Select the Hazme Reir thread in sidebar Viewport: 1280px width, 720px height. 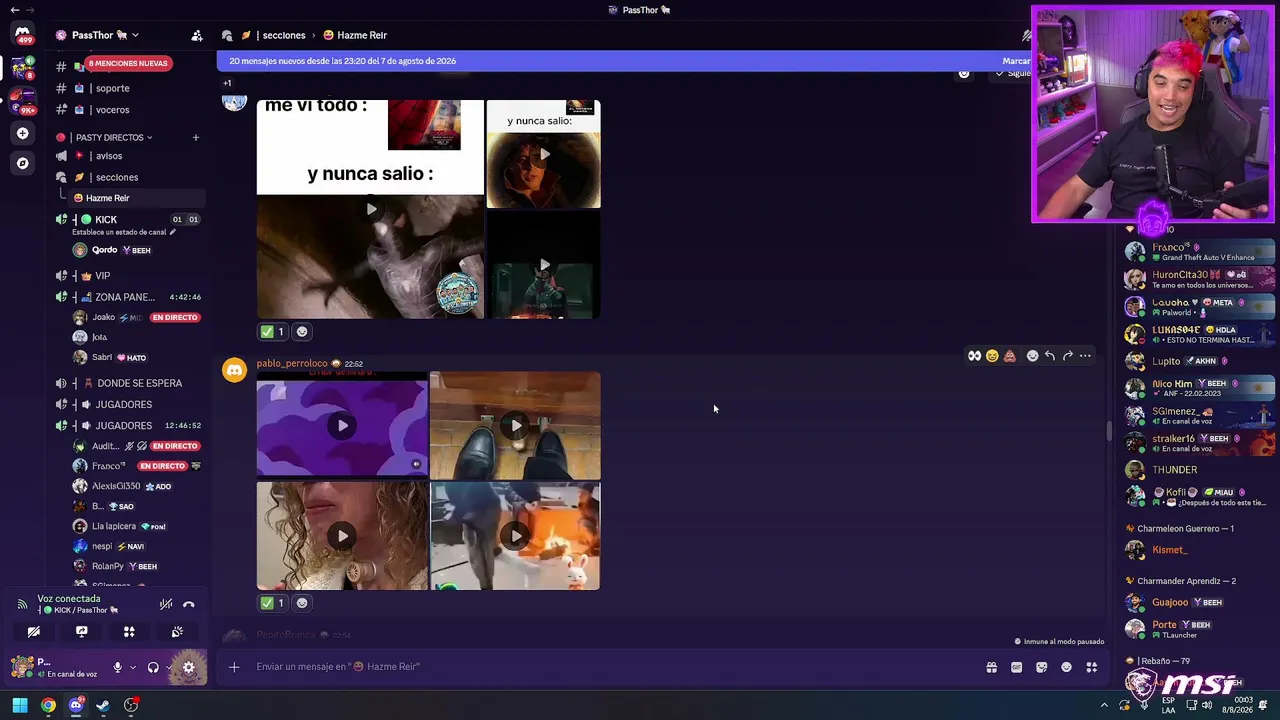pos(138,198)
